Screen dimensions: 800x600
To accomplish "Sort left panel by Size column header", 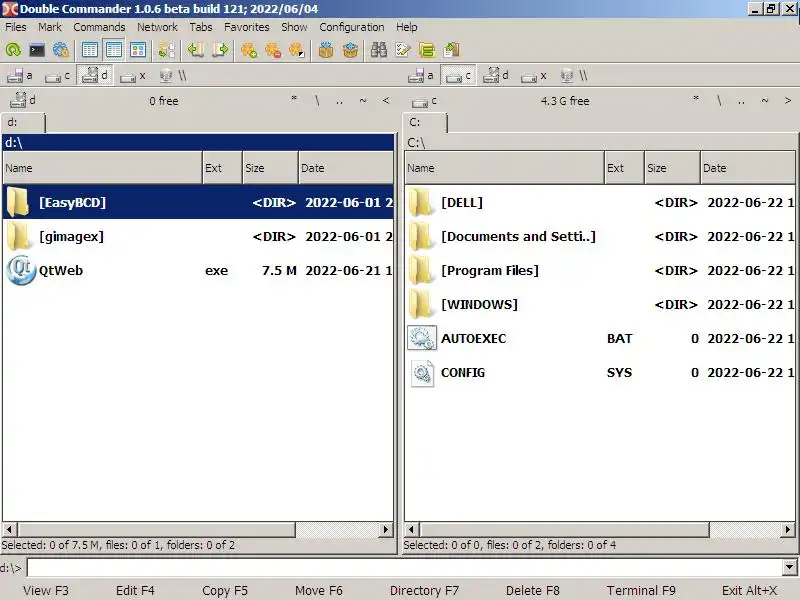I will [x=270, y=168].
